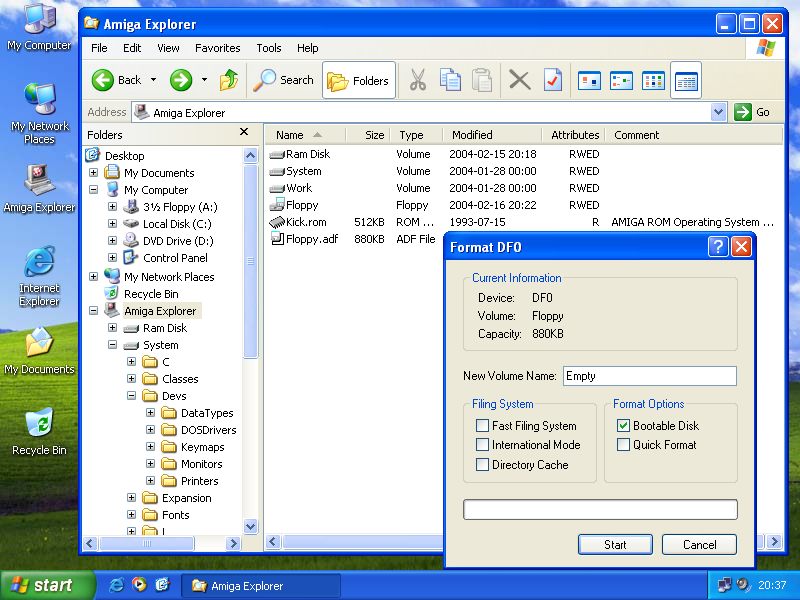Click the New Volume Name input field
The image size is (800, 600).
[x=650, y=375]
